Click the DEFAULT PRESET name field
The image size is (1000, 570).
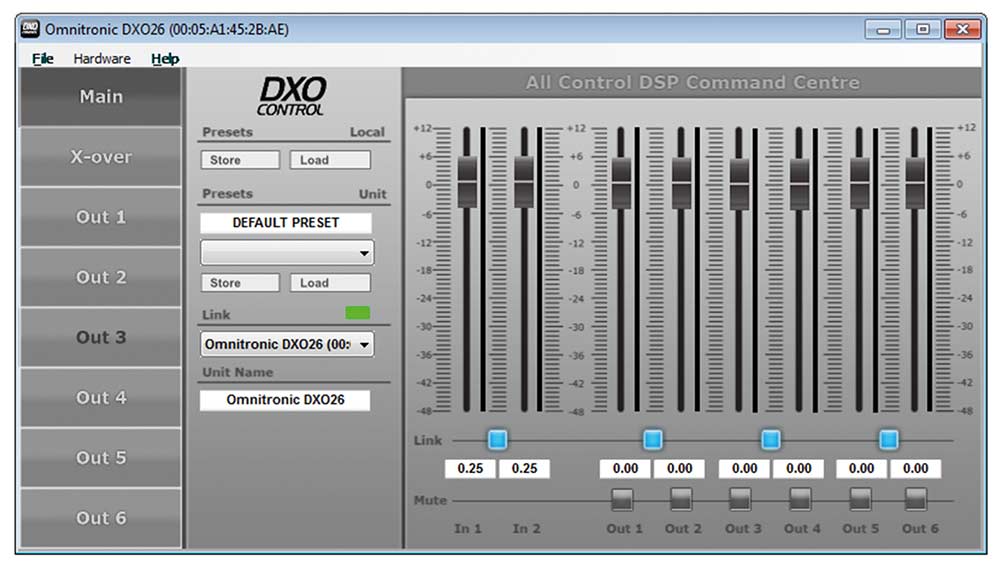click(286, 223)
